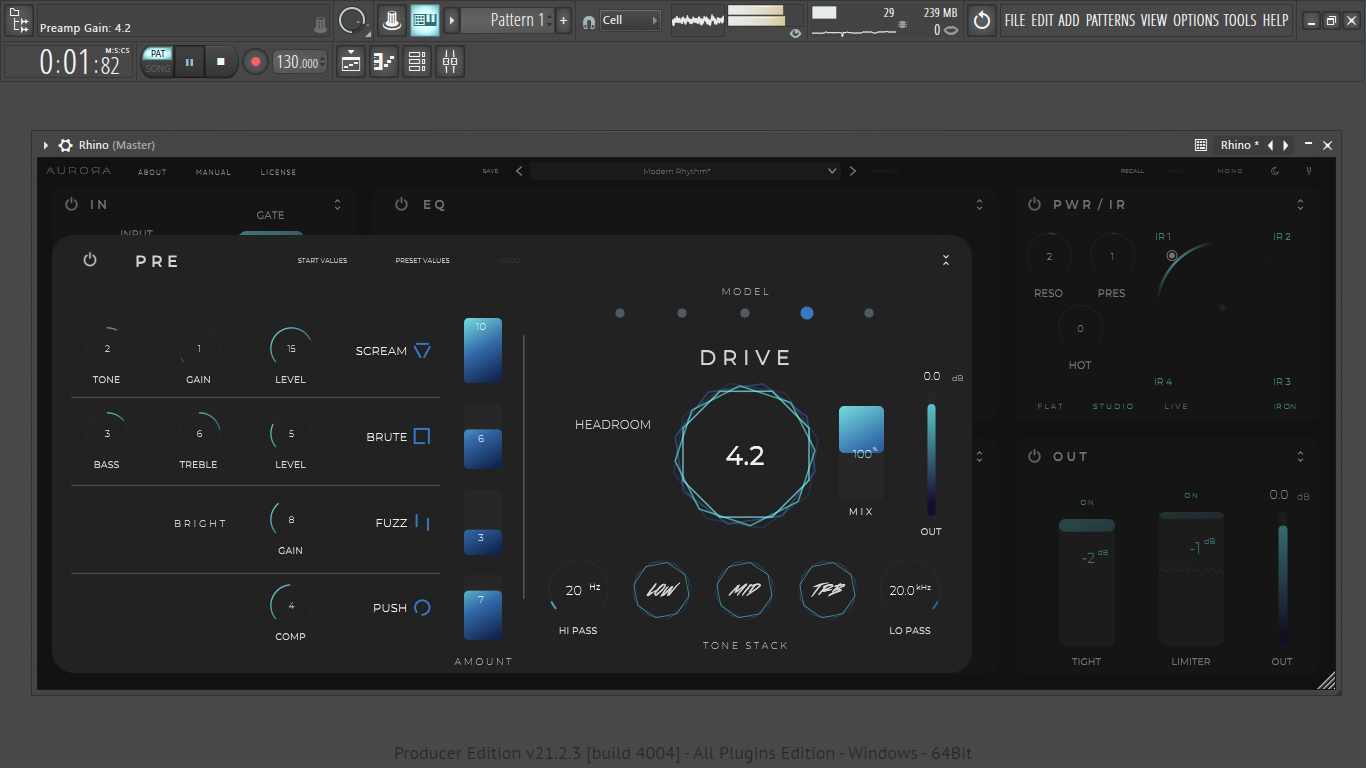The height and width of the screenshot is (768, 1366).
Task: Click the record button
Action: 255,62
